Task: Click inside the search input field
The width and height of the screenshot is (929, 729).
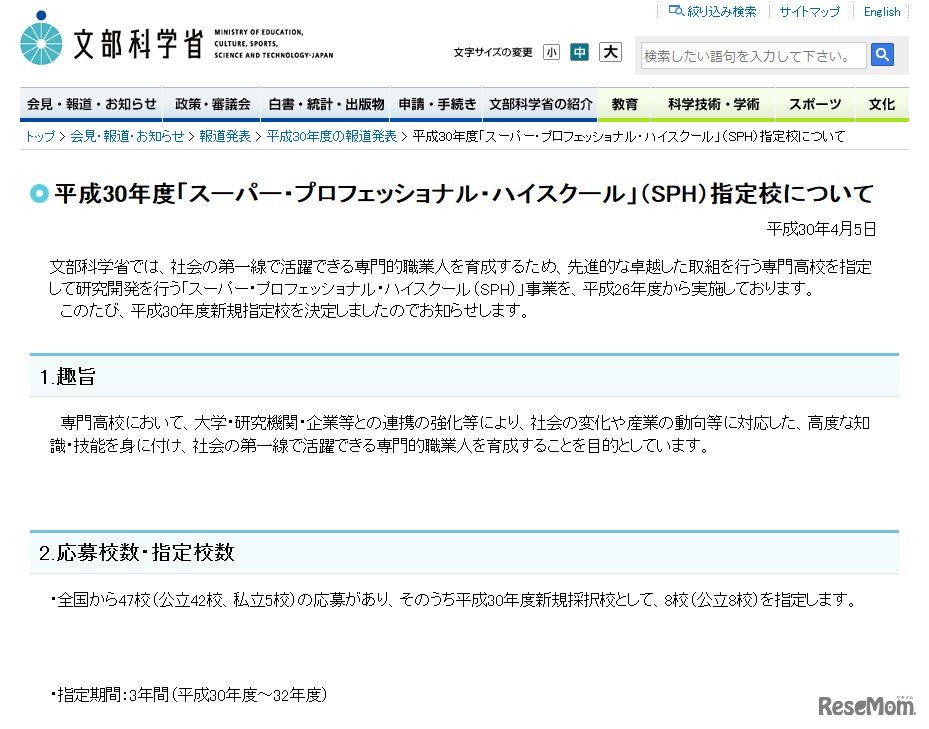Action: [755, 55]
